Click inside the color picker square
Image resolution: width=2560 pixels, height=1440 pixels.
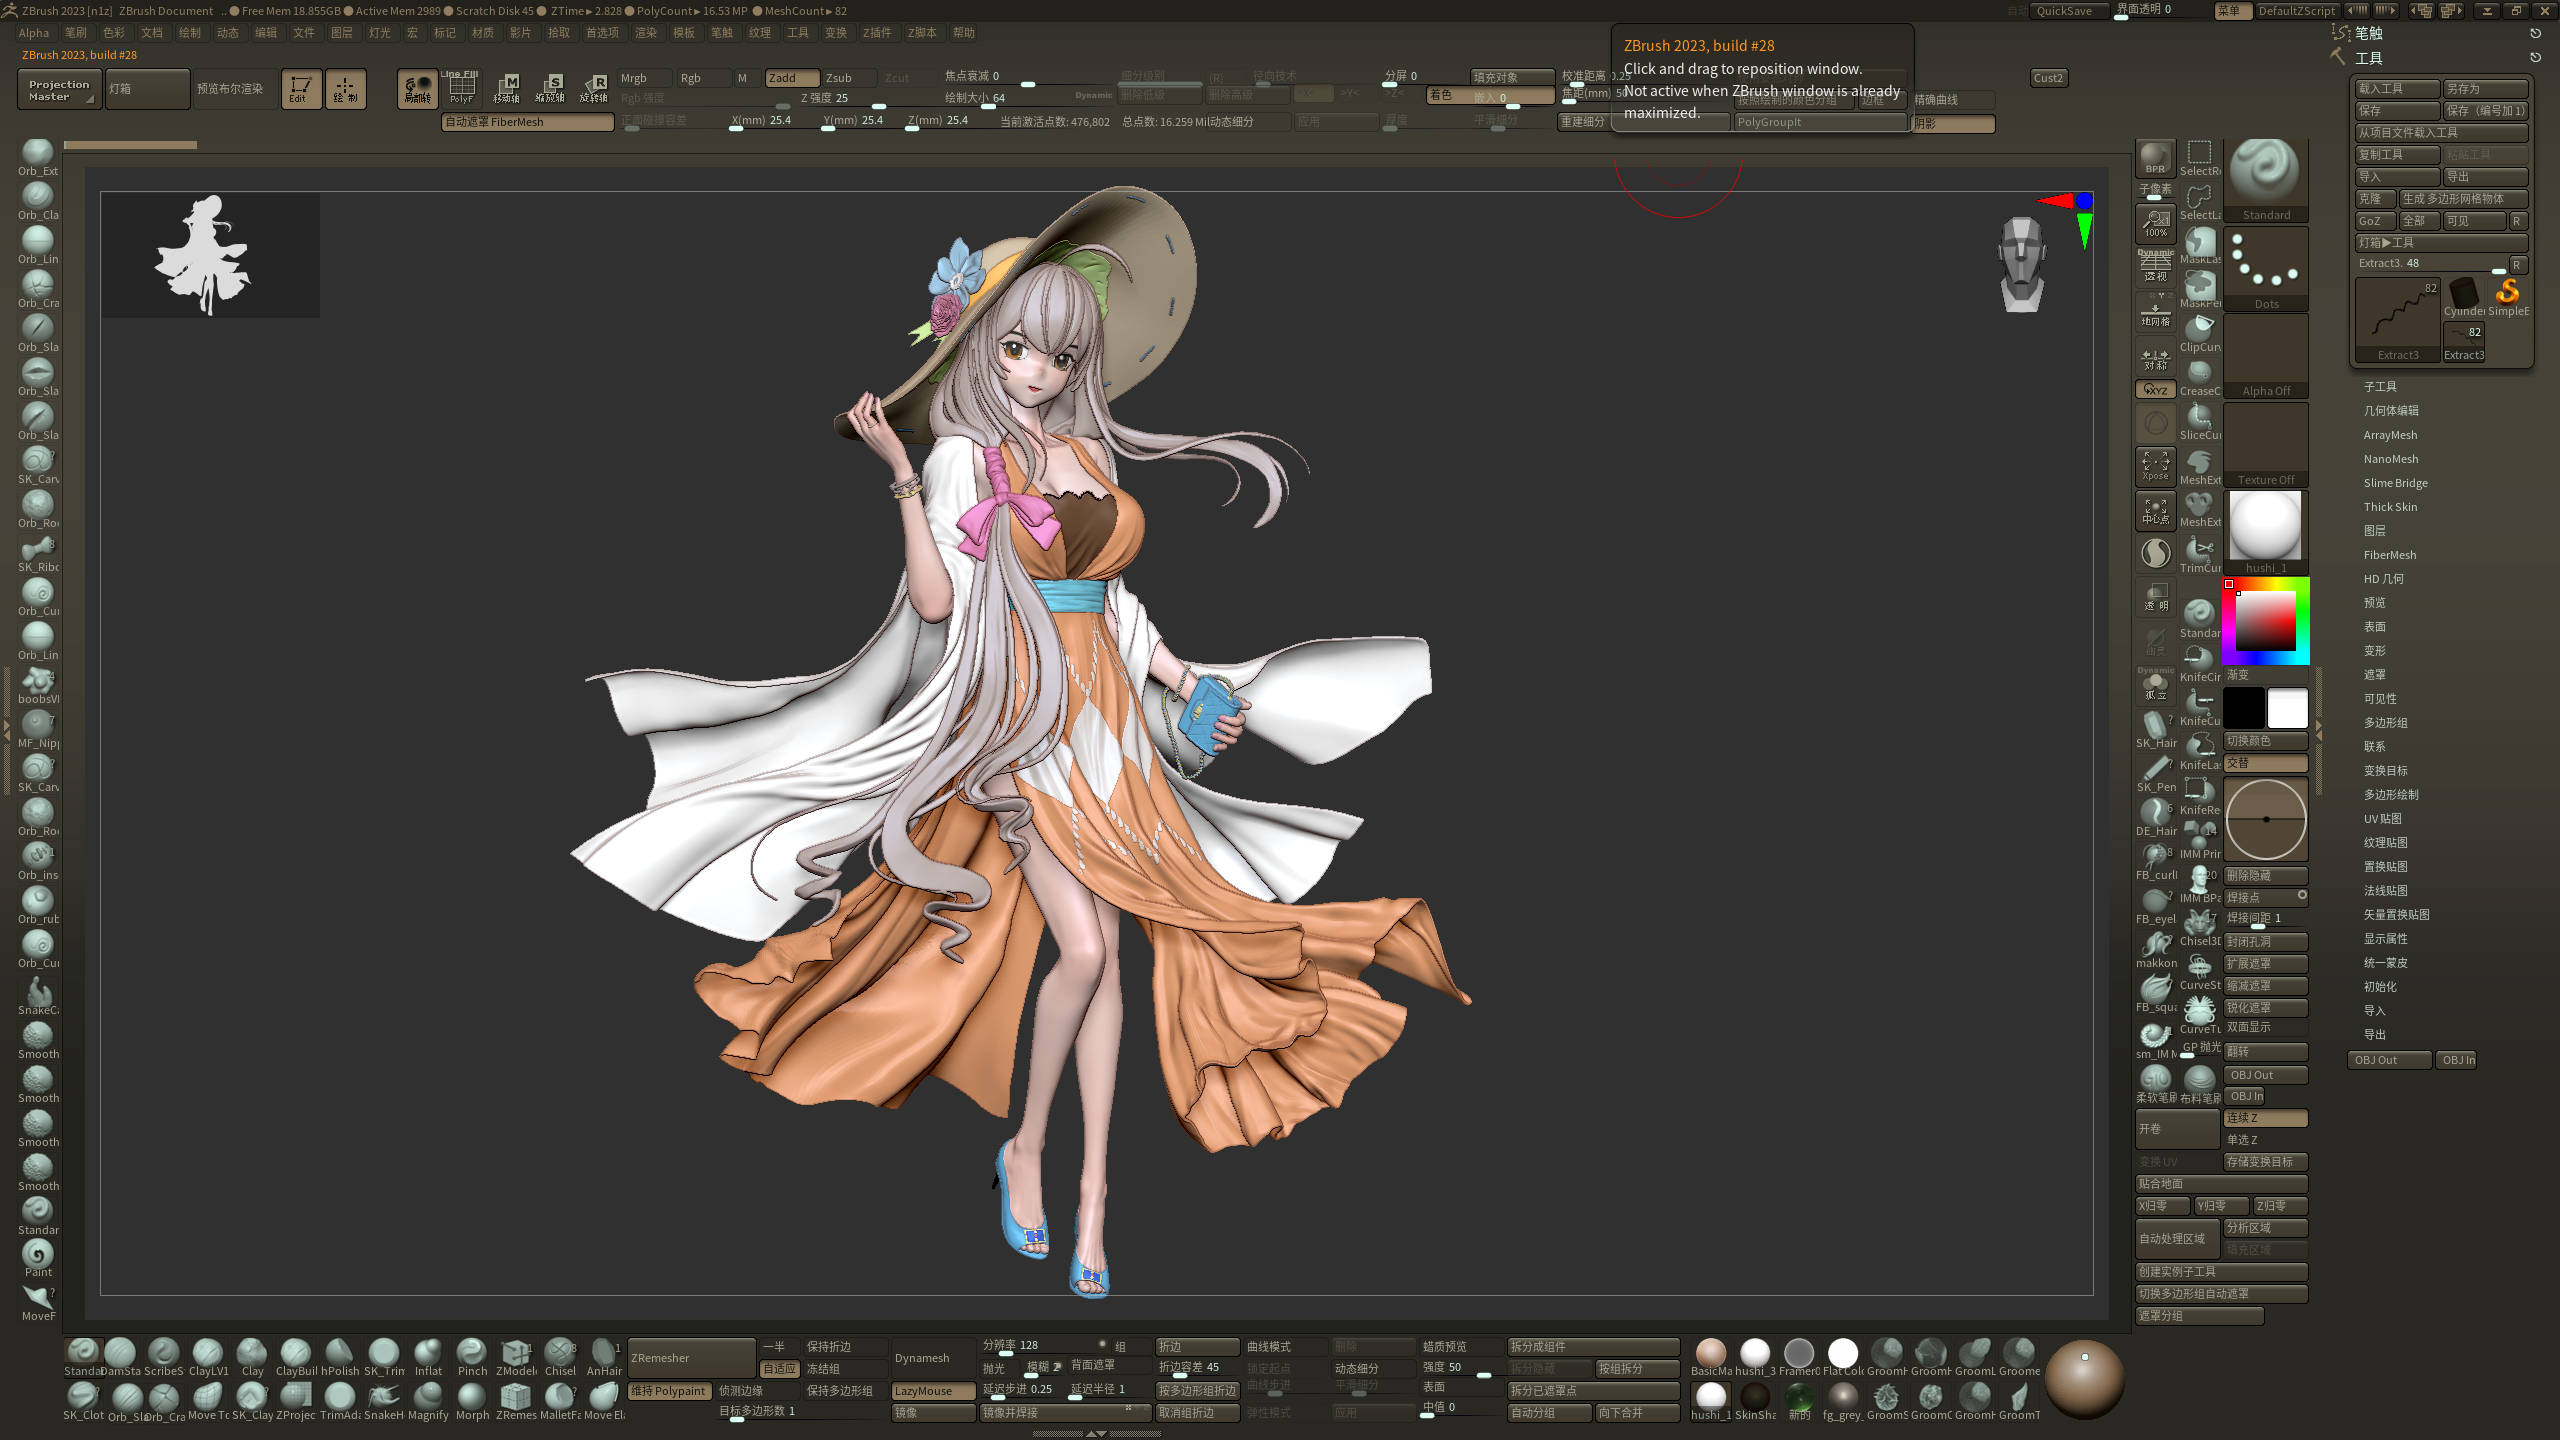[2265, 622]
